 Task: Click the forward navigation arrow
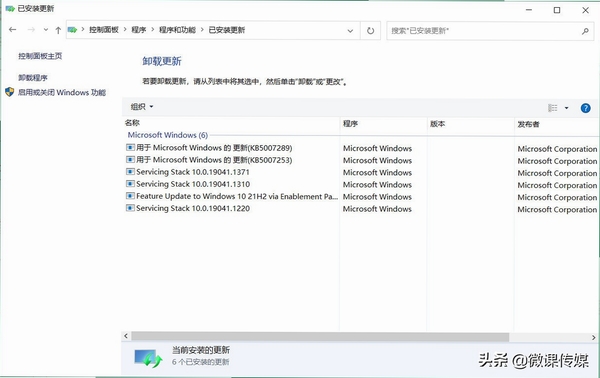coord(31,30)
